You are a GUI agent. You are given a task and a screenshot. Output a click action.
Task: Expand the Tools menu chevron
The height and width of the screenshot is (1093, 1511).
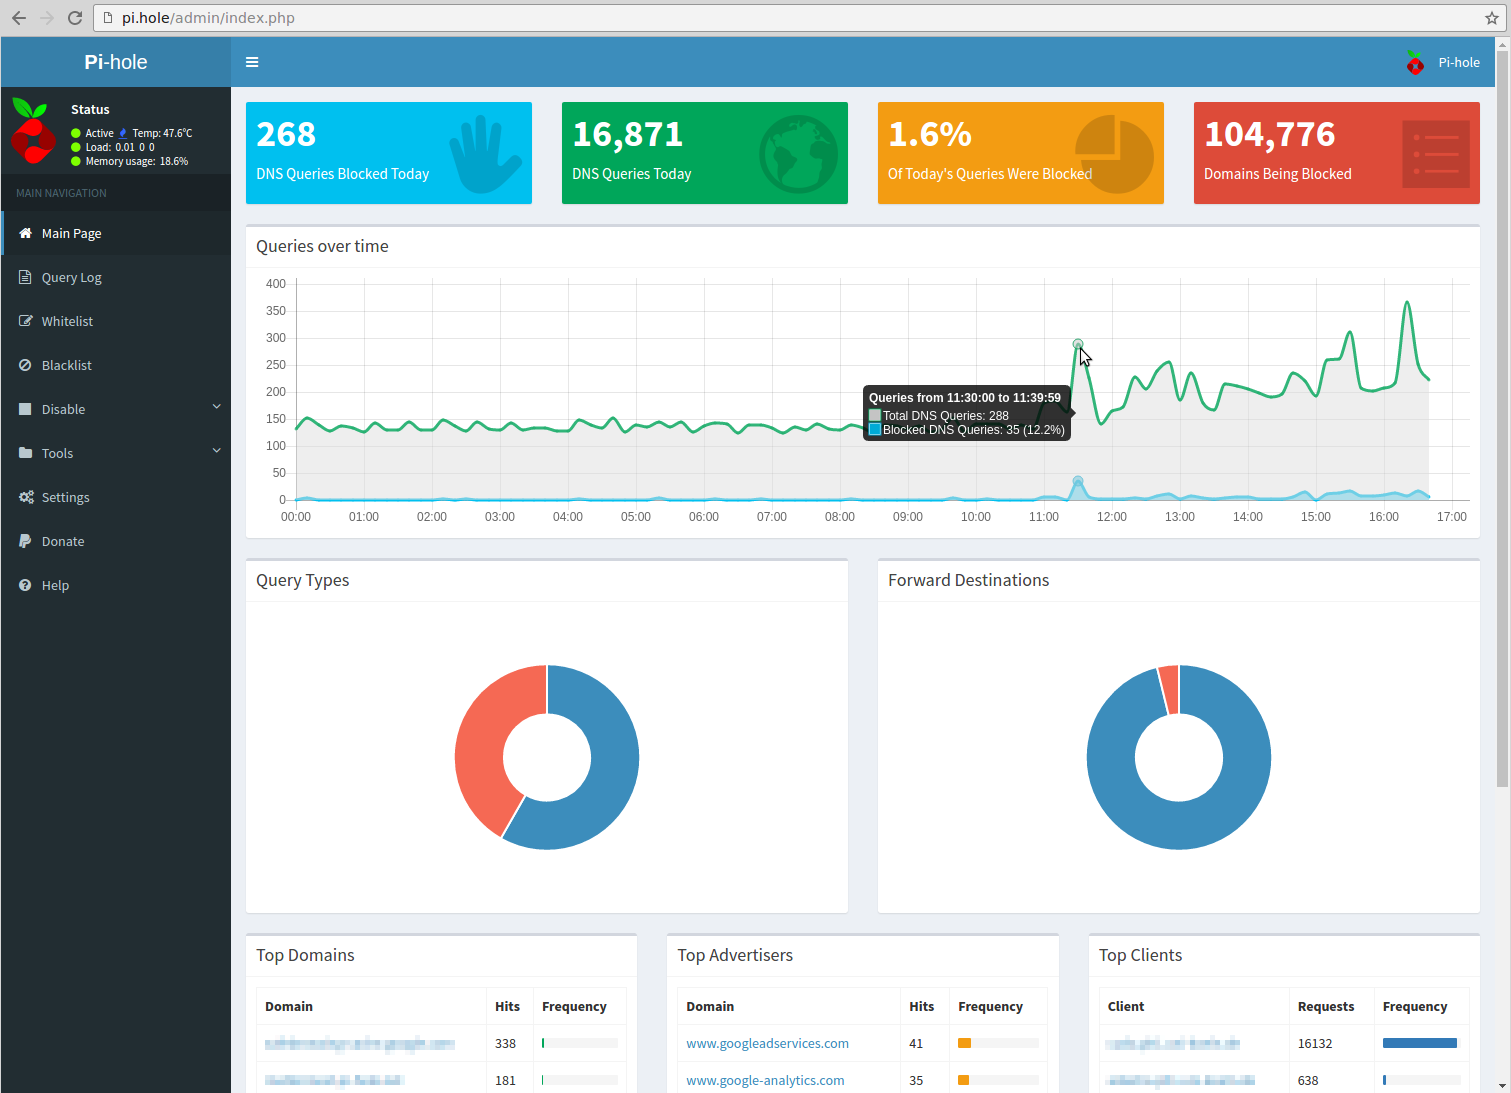click(x=217, y=451)
